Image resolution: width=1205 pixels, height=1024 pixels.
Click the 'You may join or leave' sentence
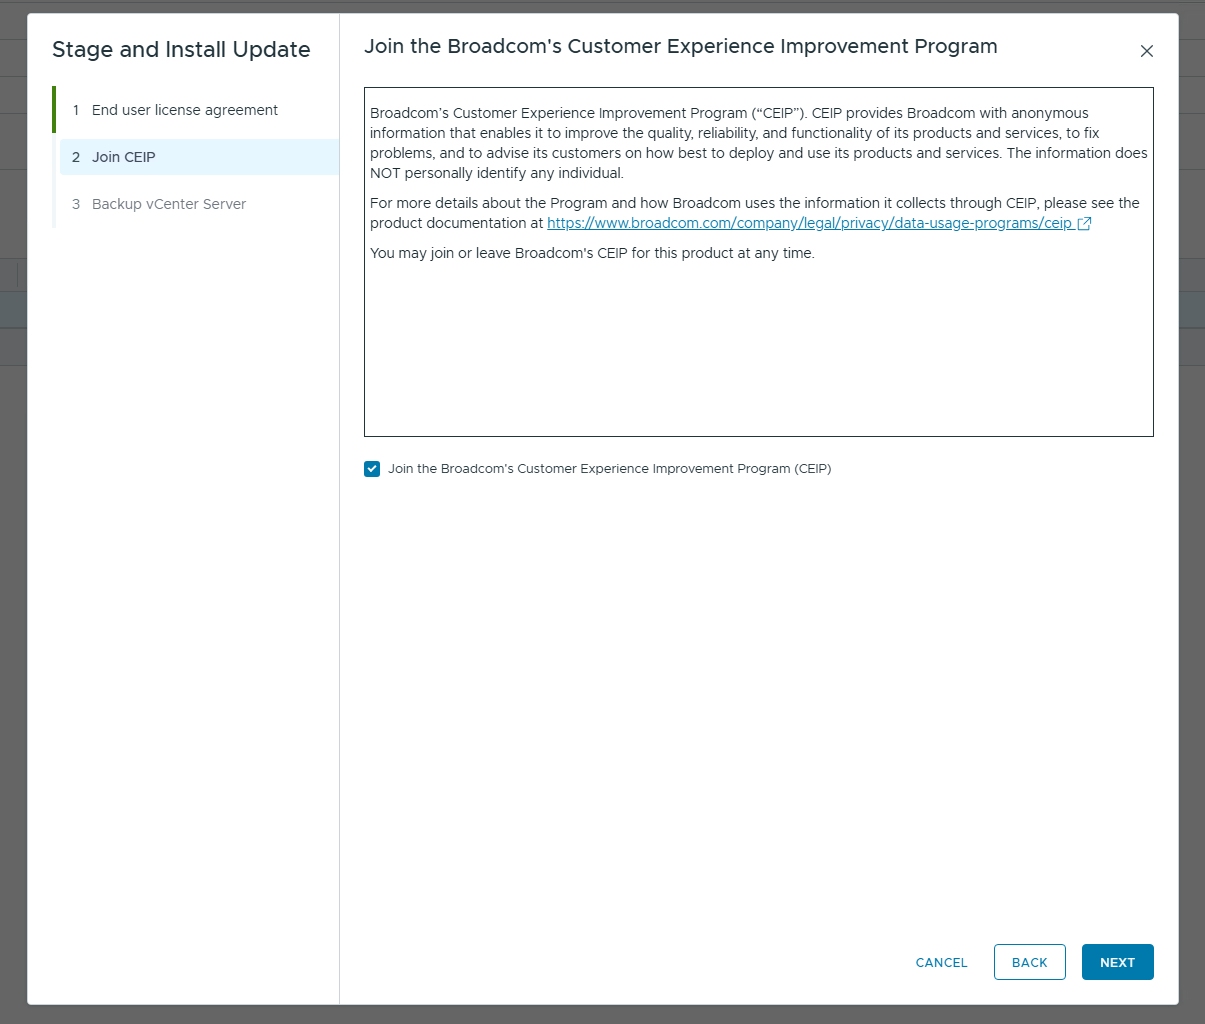592,254
